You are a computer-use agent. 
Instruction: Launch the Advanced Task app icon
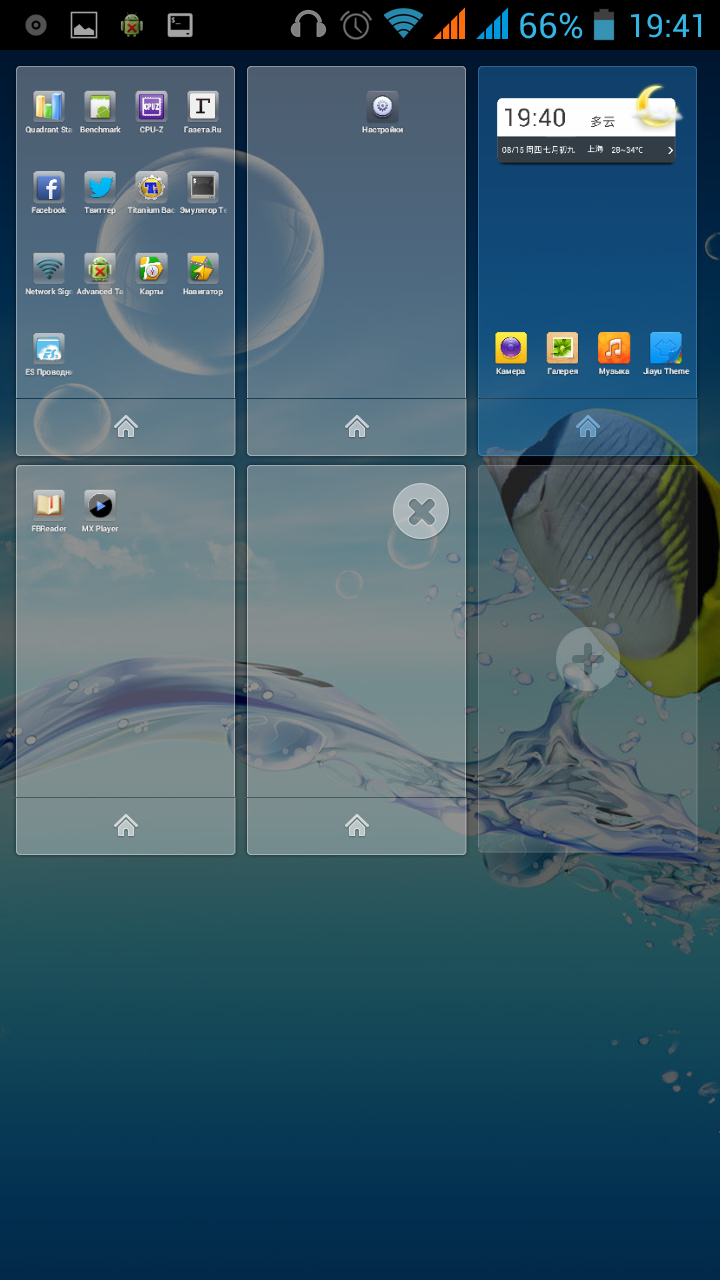tap(100, 268)
